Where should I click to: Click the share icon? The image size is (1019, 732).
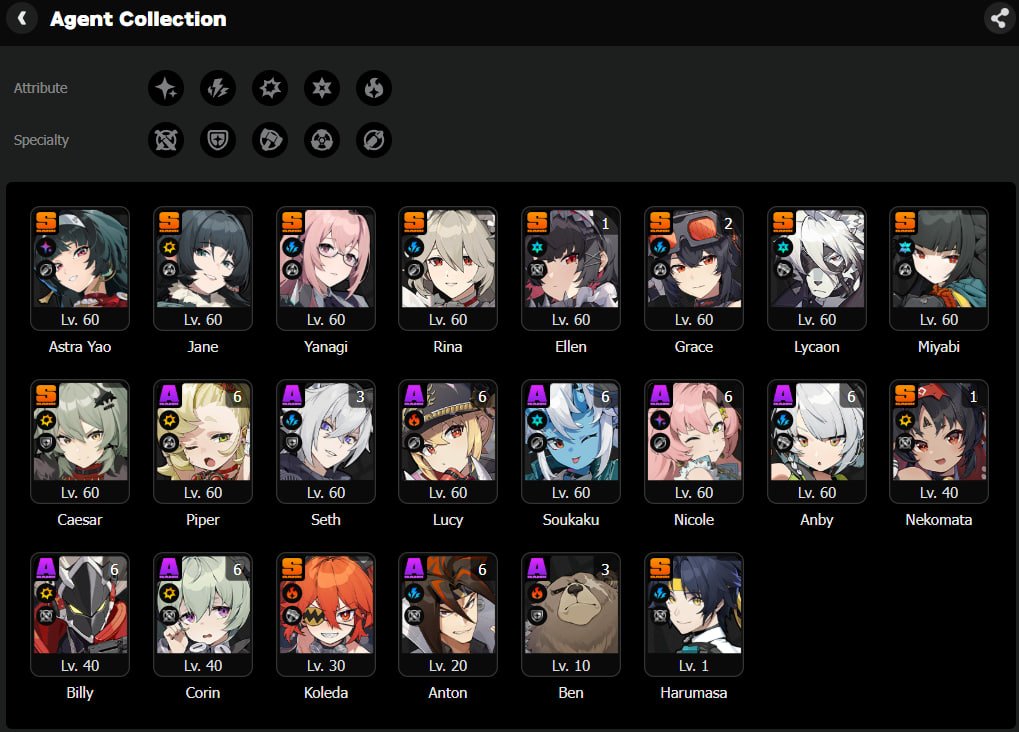pos(999,18)
